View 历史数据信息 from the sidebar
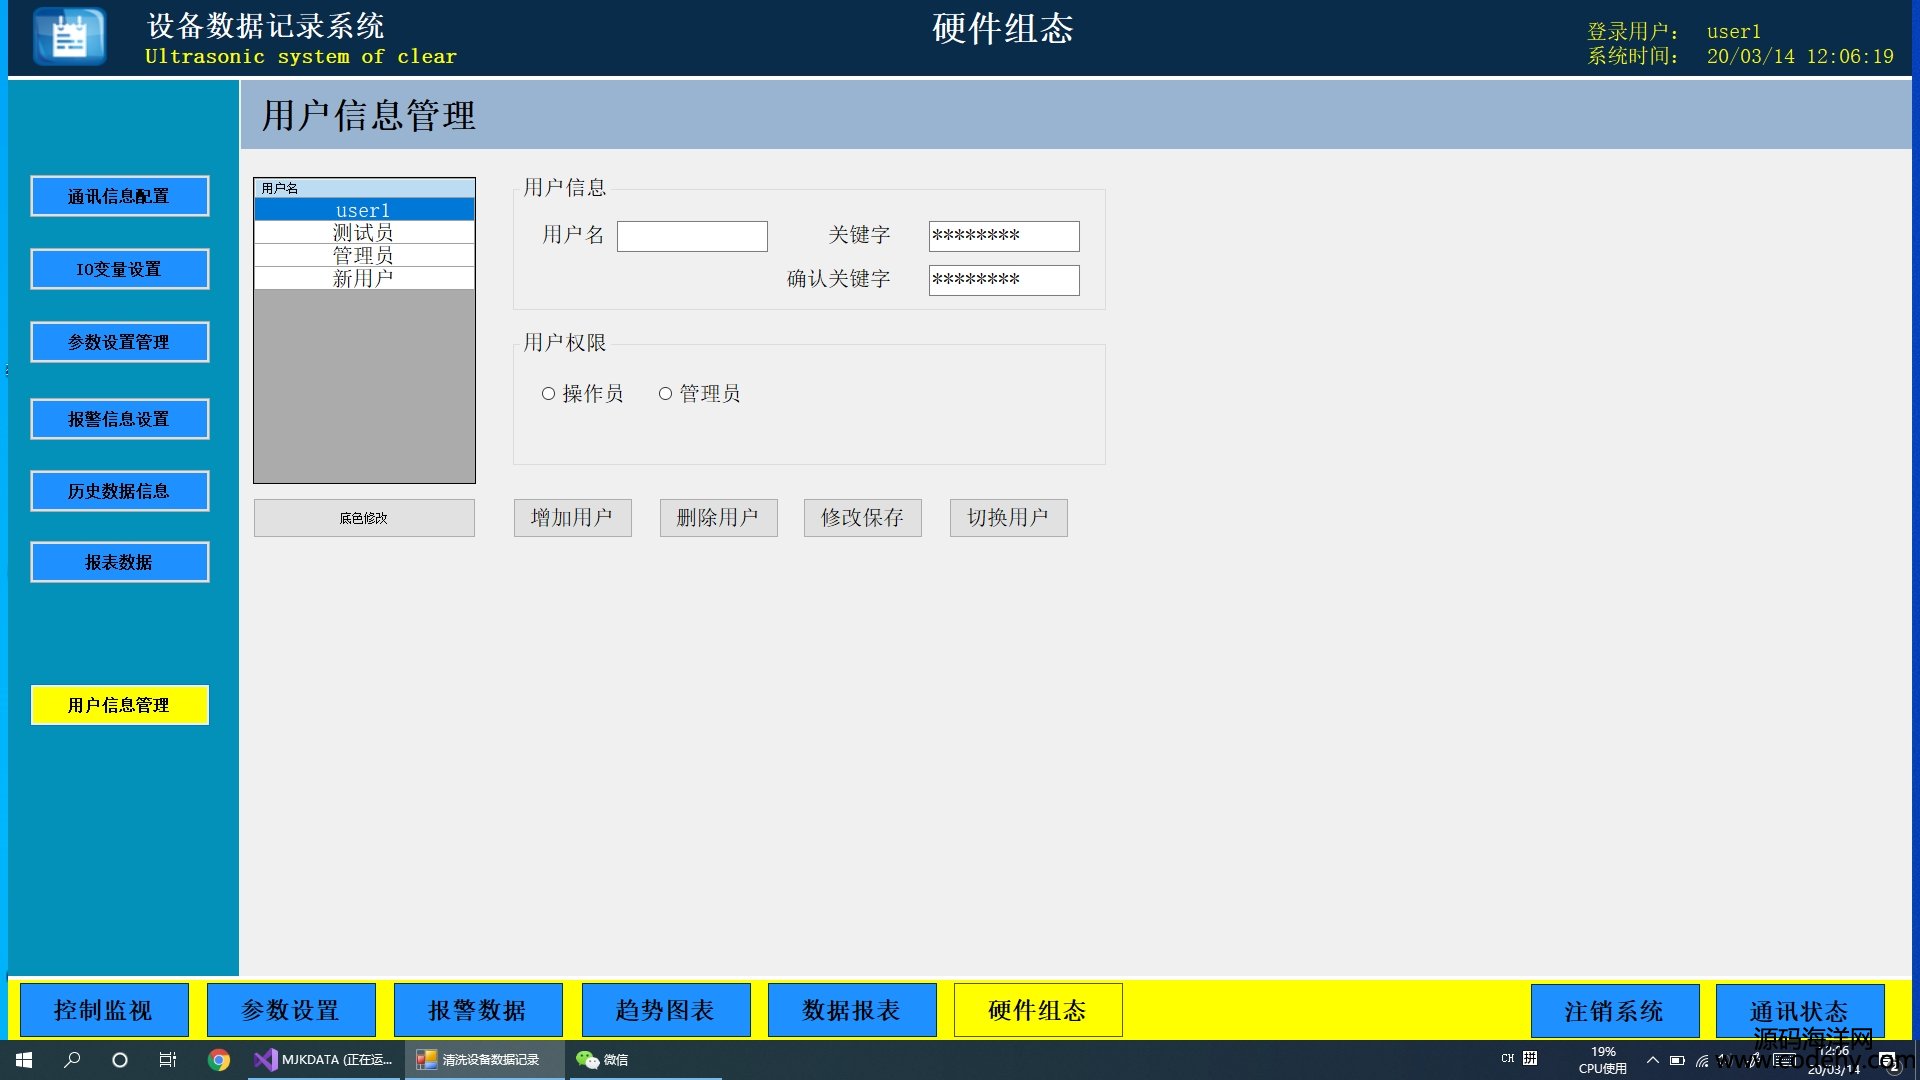 click(120, 491)
